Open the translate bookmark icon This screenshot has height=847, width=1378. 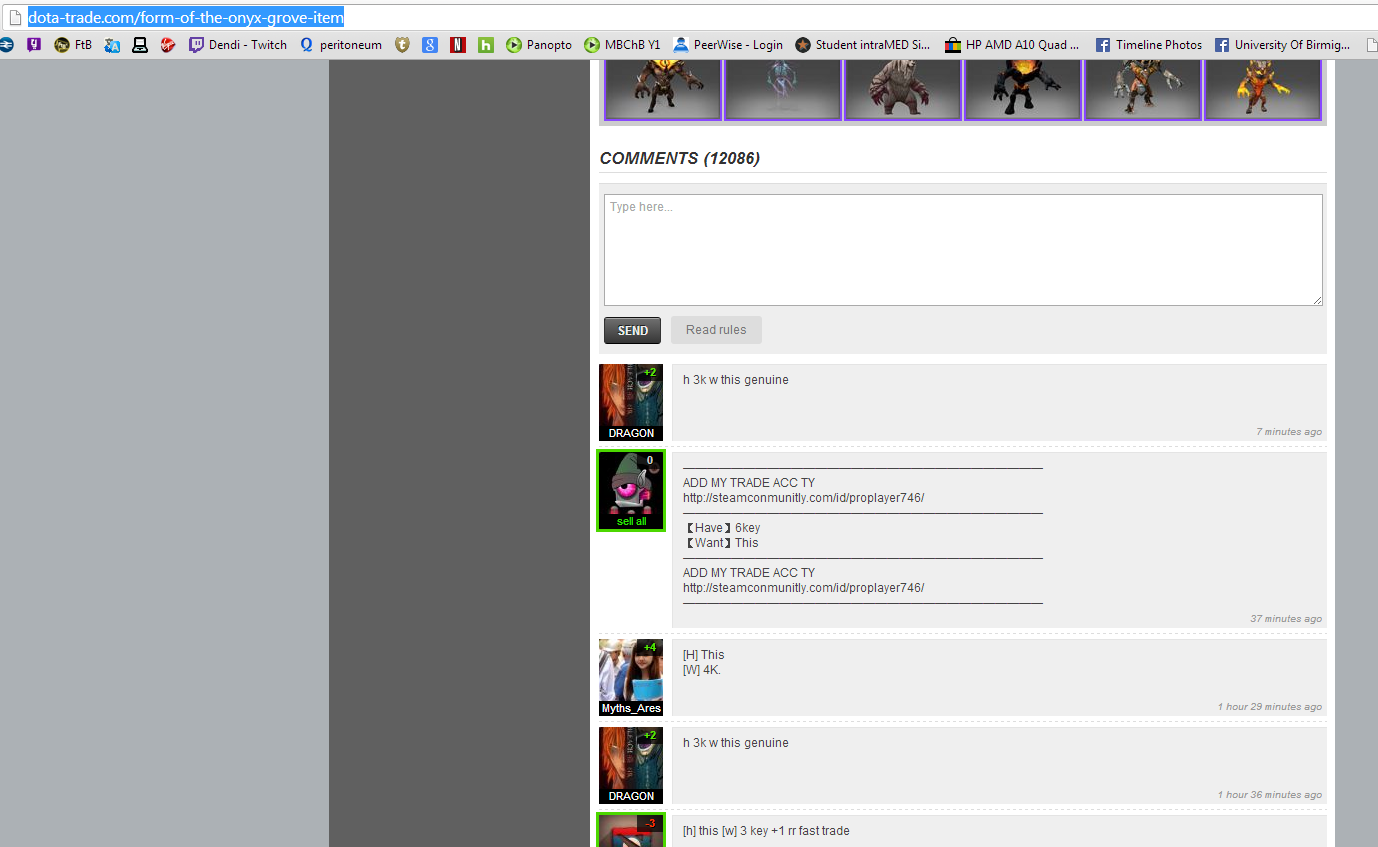coord(113,45)
